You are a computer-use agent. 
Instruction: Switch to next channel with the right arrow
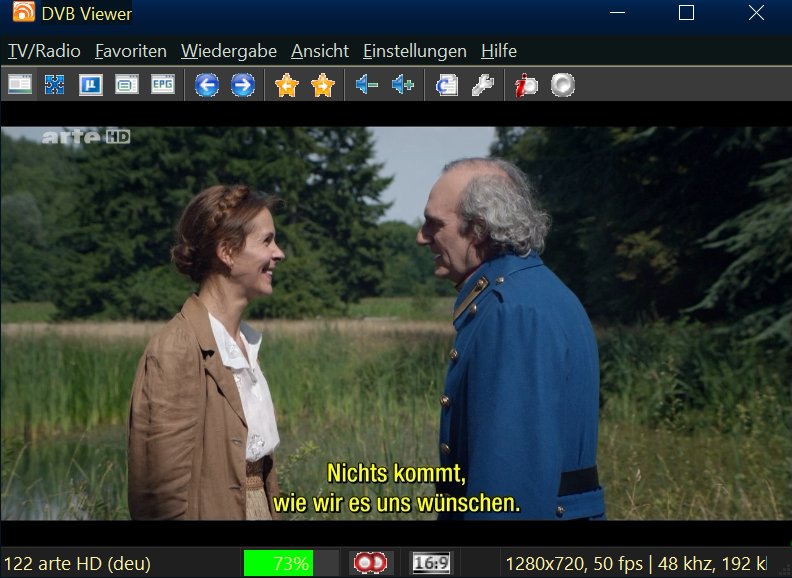242,86
